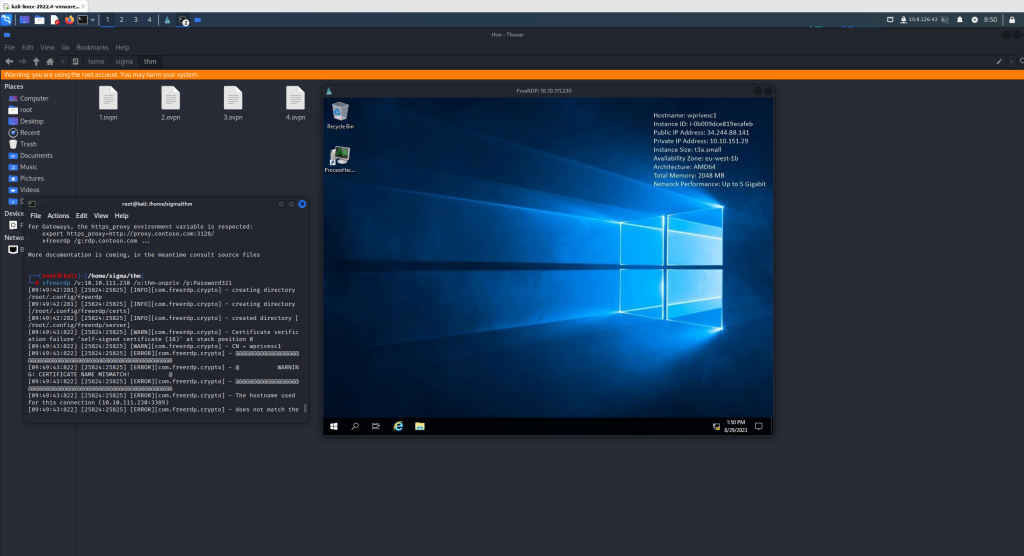
Task: Open Windows Start menu in FreeRDP
Action: pyautogui.click(x=334, y=427)
